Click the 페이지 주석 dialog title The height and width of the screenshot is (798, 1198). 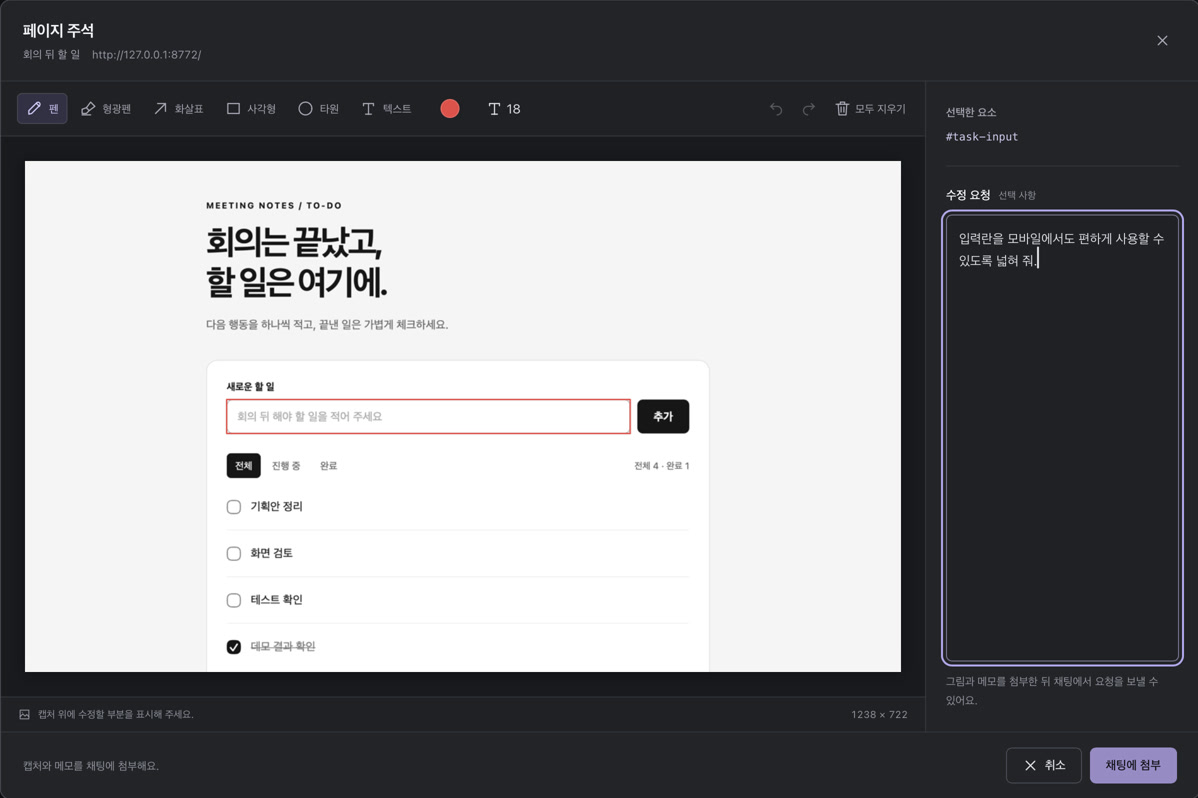click(58, 31)
